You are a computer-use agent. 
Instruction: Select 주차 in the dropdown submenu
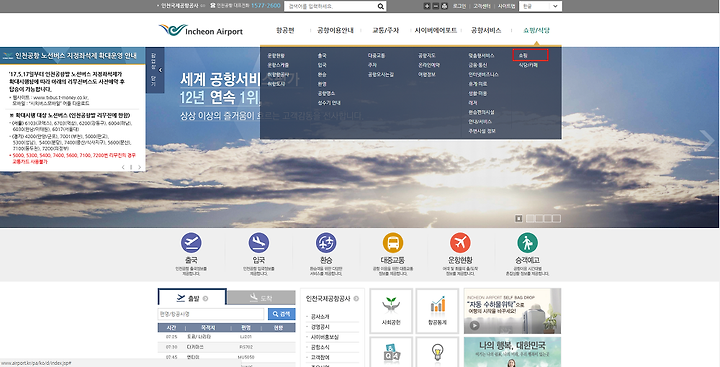(372, 65)
